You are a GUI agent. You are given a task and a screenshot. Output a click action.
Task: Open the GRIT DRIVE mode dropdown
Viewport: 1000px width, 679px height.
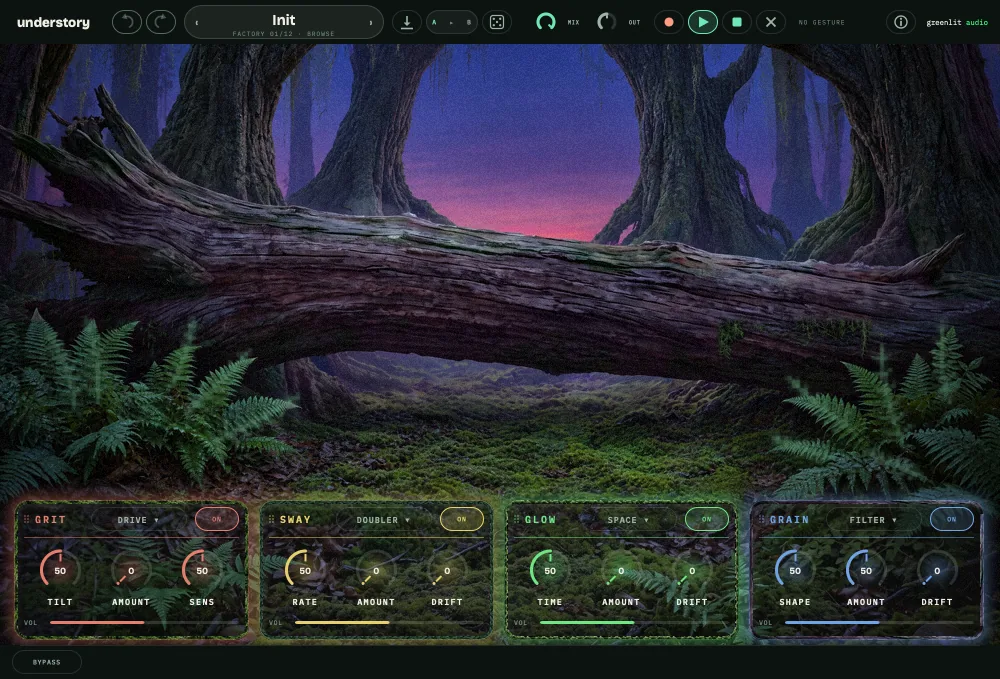point(137,520)
